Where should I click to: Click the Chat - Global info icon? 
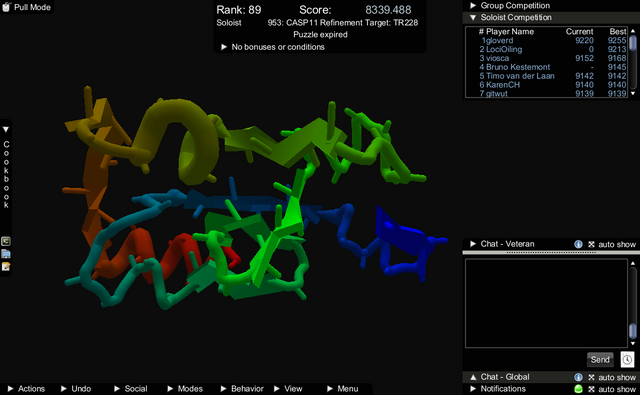(578, 377)
